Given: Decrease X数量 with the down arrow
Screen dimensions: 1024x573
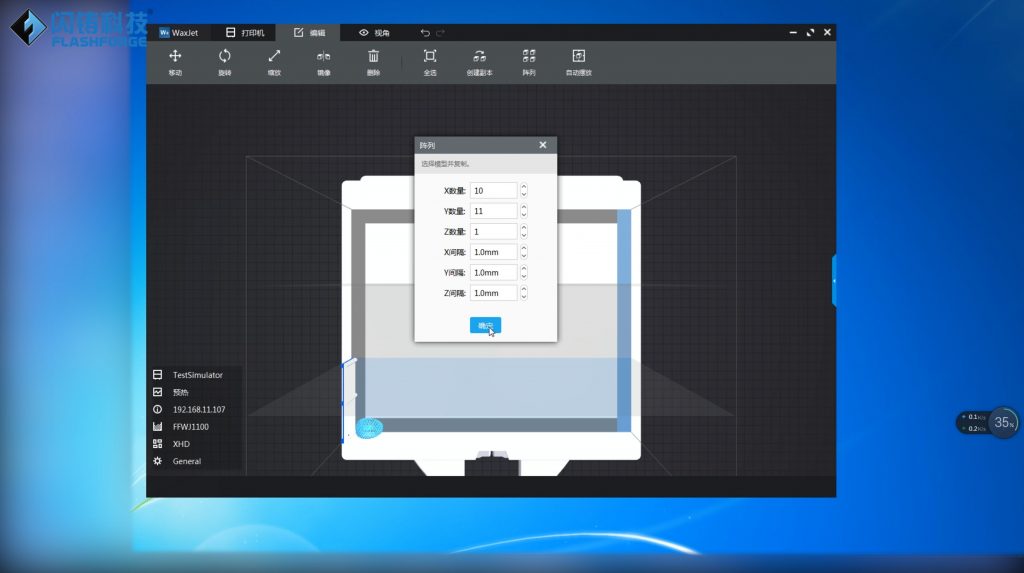Looking at the screenshot, I should 524,195.
